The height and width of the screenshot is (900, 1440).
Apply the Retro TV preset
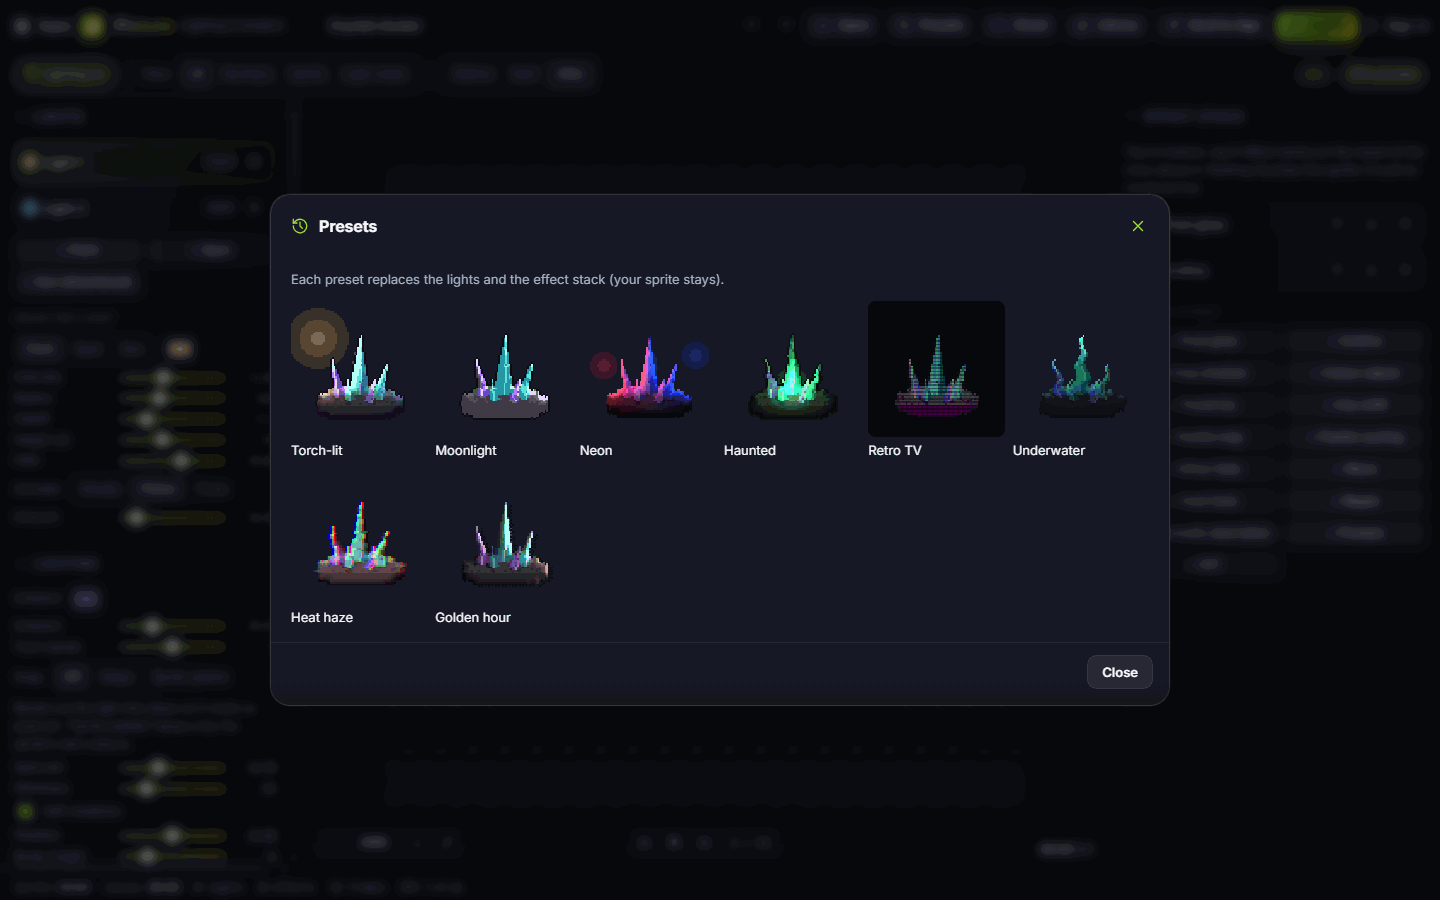click(936, 380)
